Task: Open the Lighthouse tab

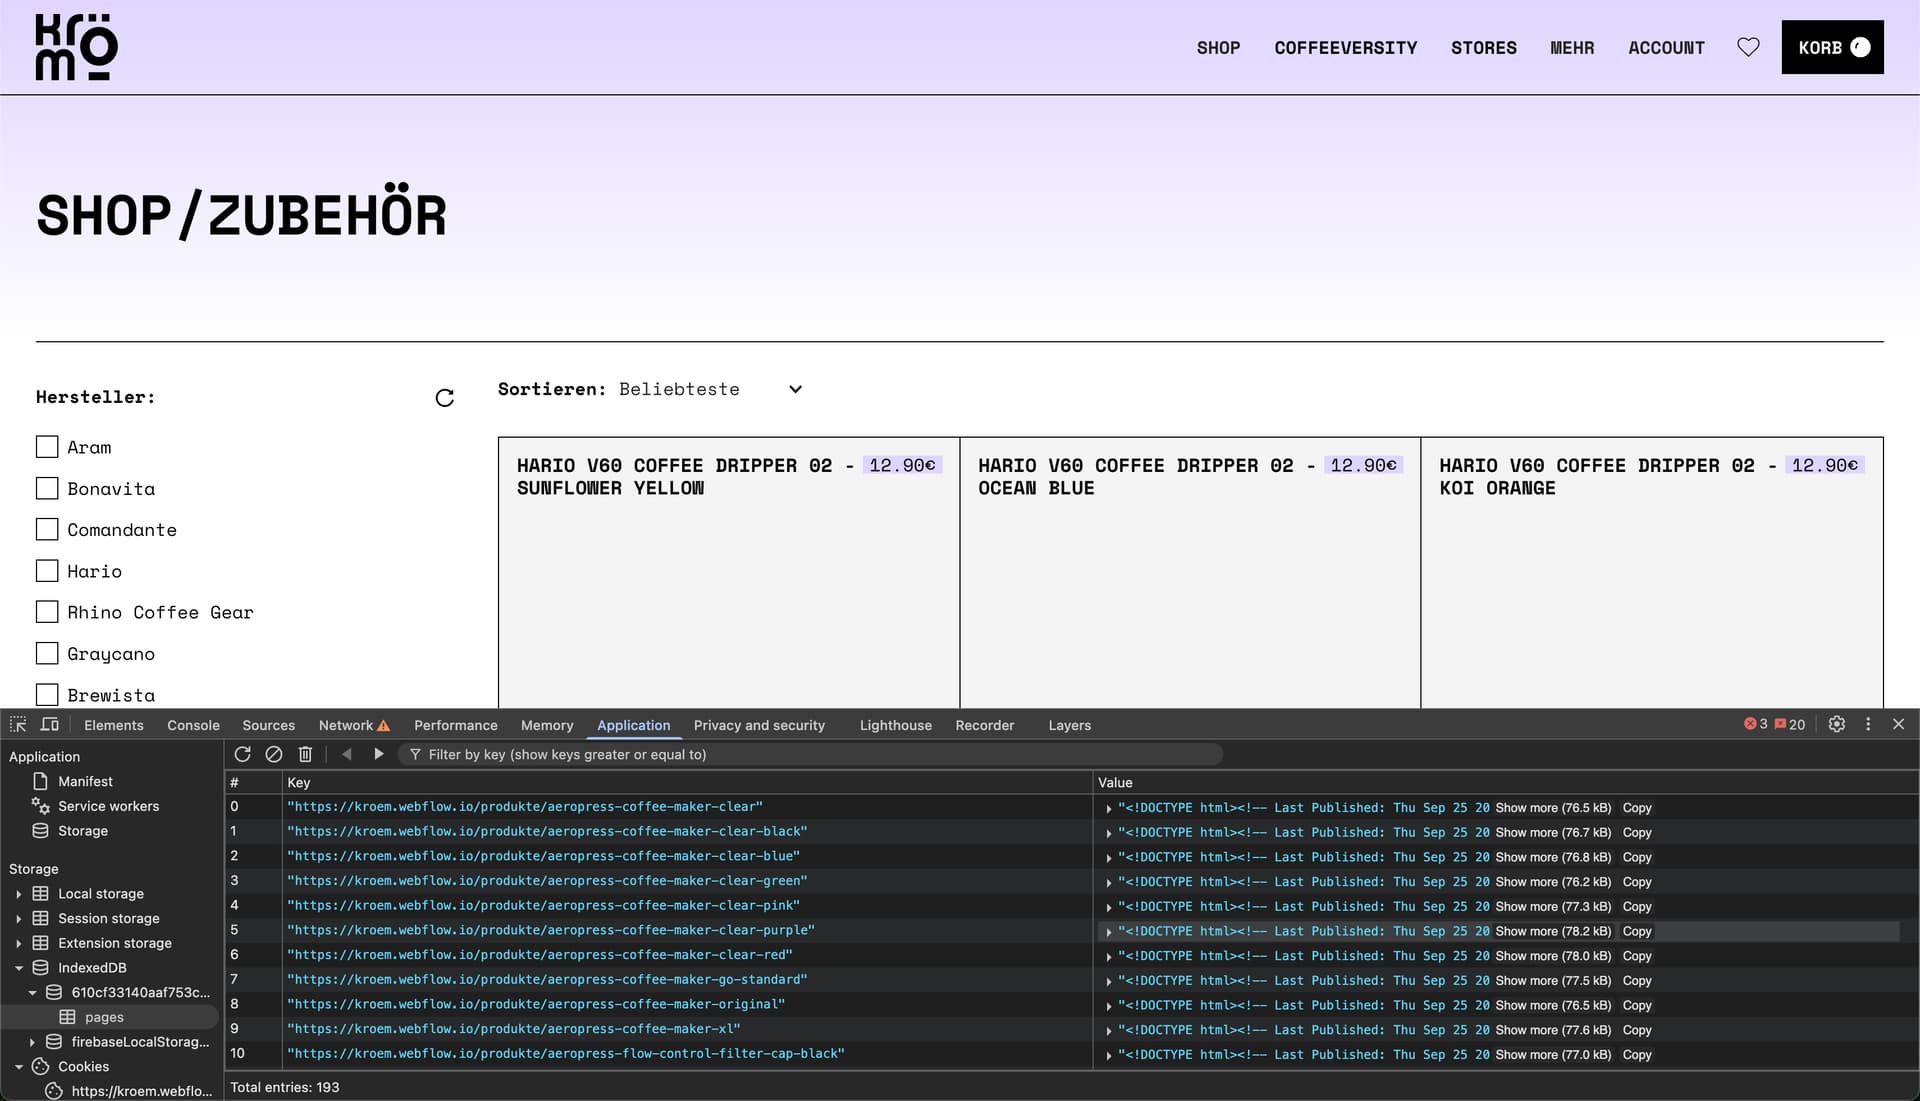Action: click(x=895, y=725)
